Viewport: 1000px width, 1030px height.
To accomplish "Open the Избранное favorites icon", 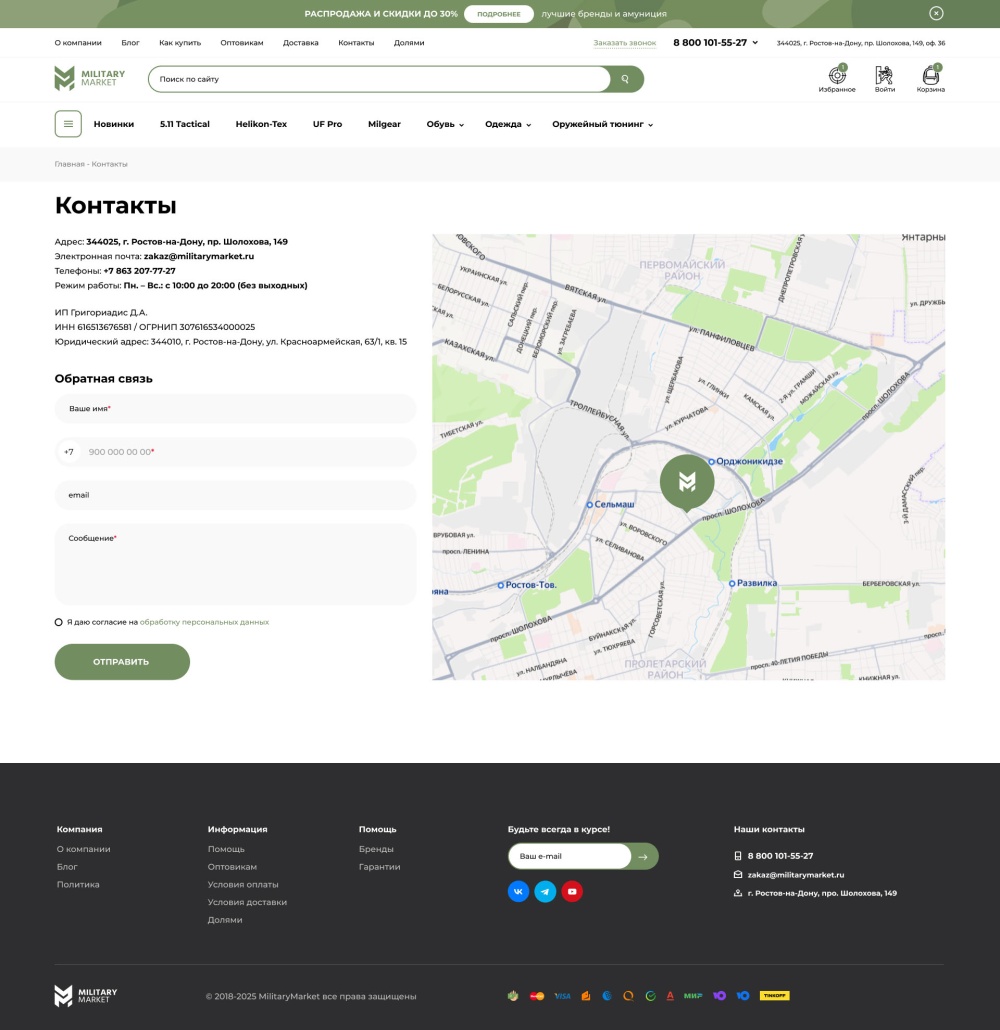I will coord(837,78).
